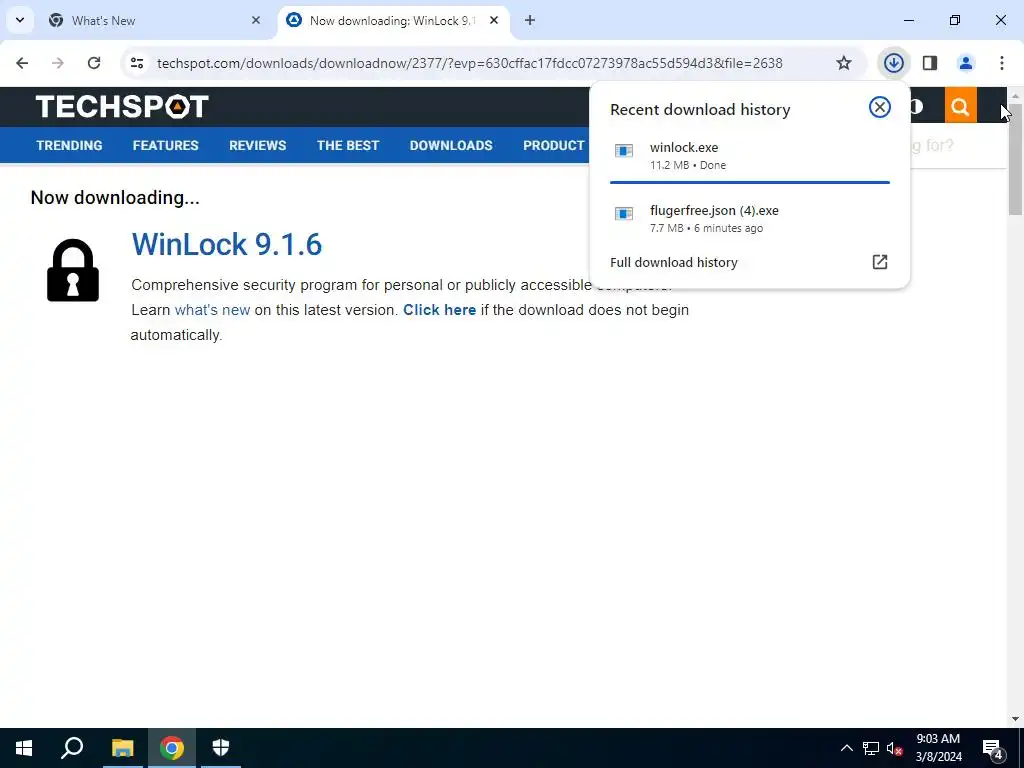Open Full download history
The height and width of the screenshot is (768, 1024).
(749, 263)
